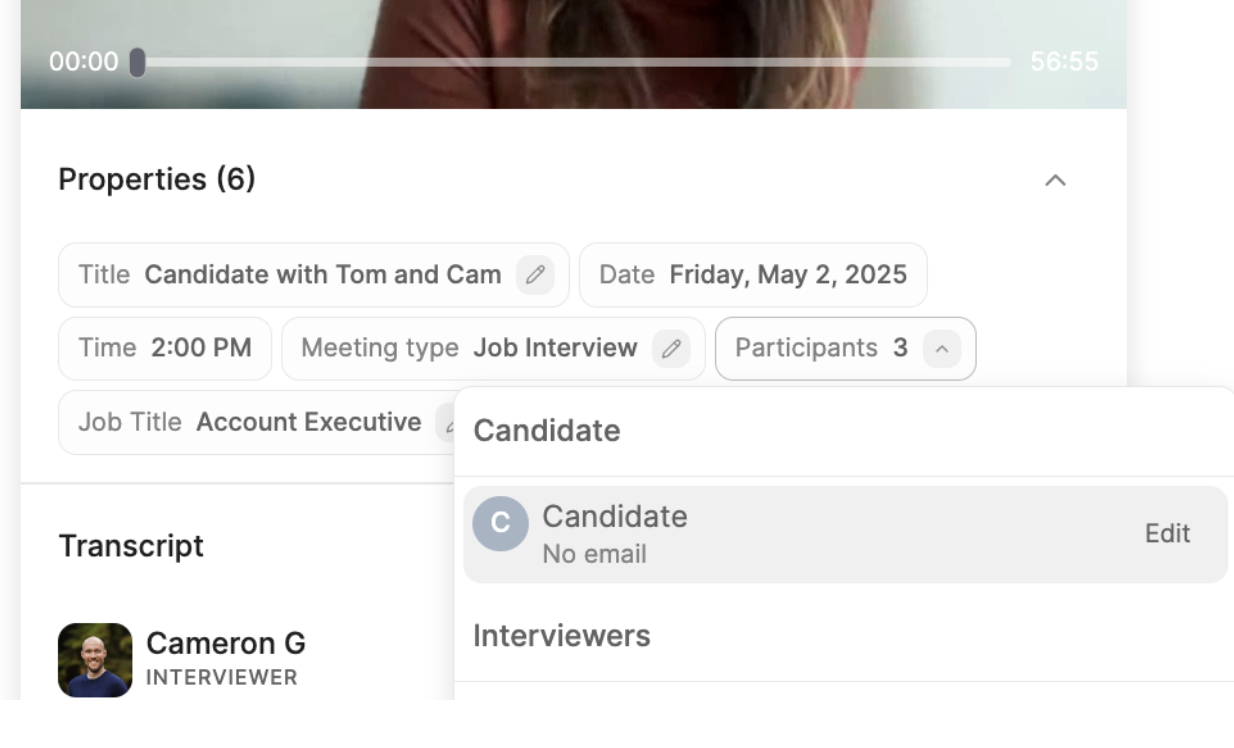Edit the Job Title using the pencil icon
This screenshot has width=1234, height=748.
pos(449,422)
